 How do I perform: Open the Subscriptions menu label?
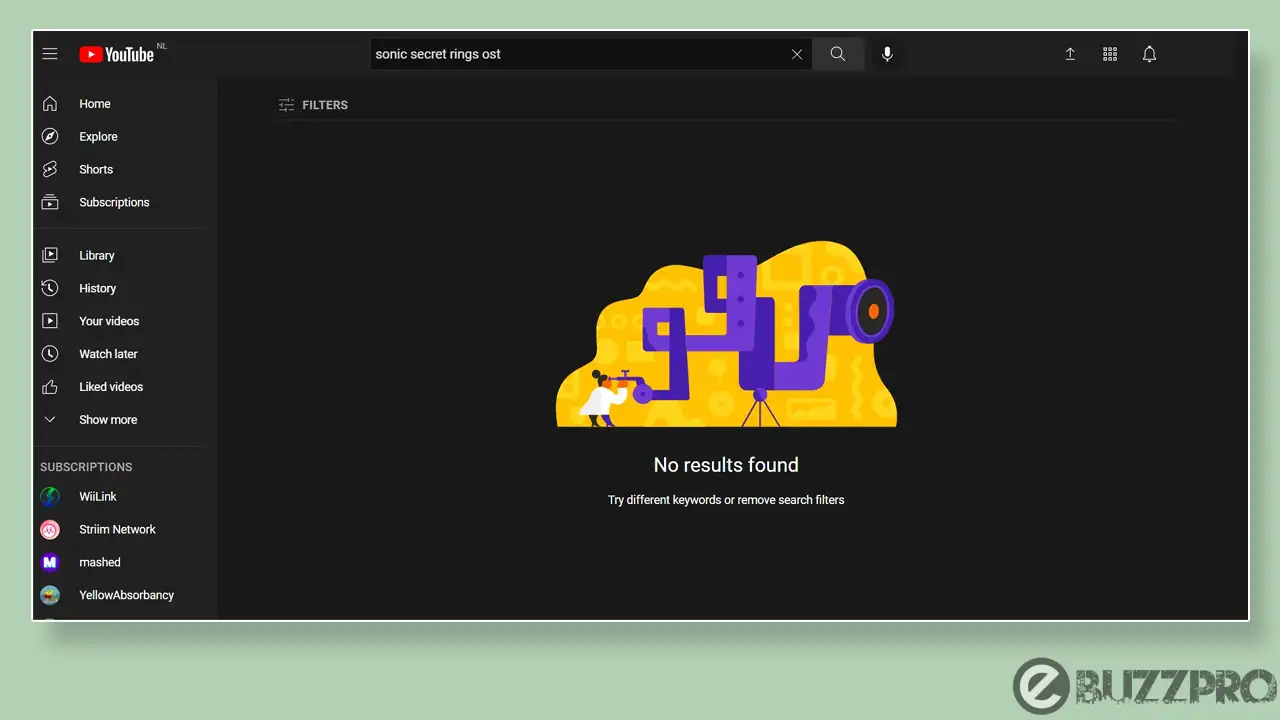coord(114,202)
